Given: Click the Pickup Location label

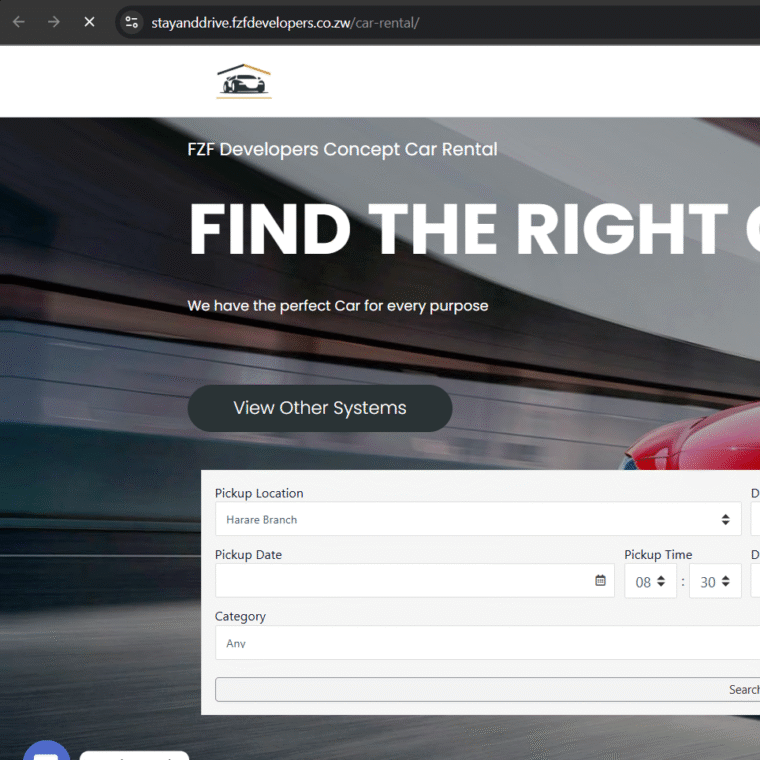Looking at the screenshot, I should click(259, 493).
